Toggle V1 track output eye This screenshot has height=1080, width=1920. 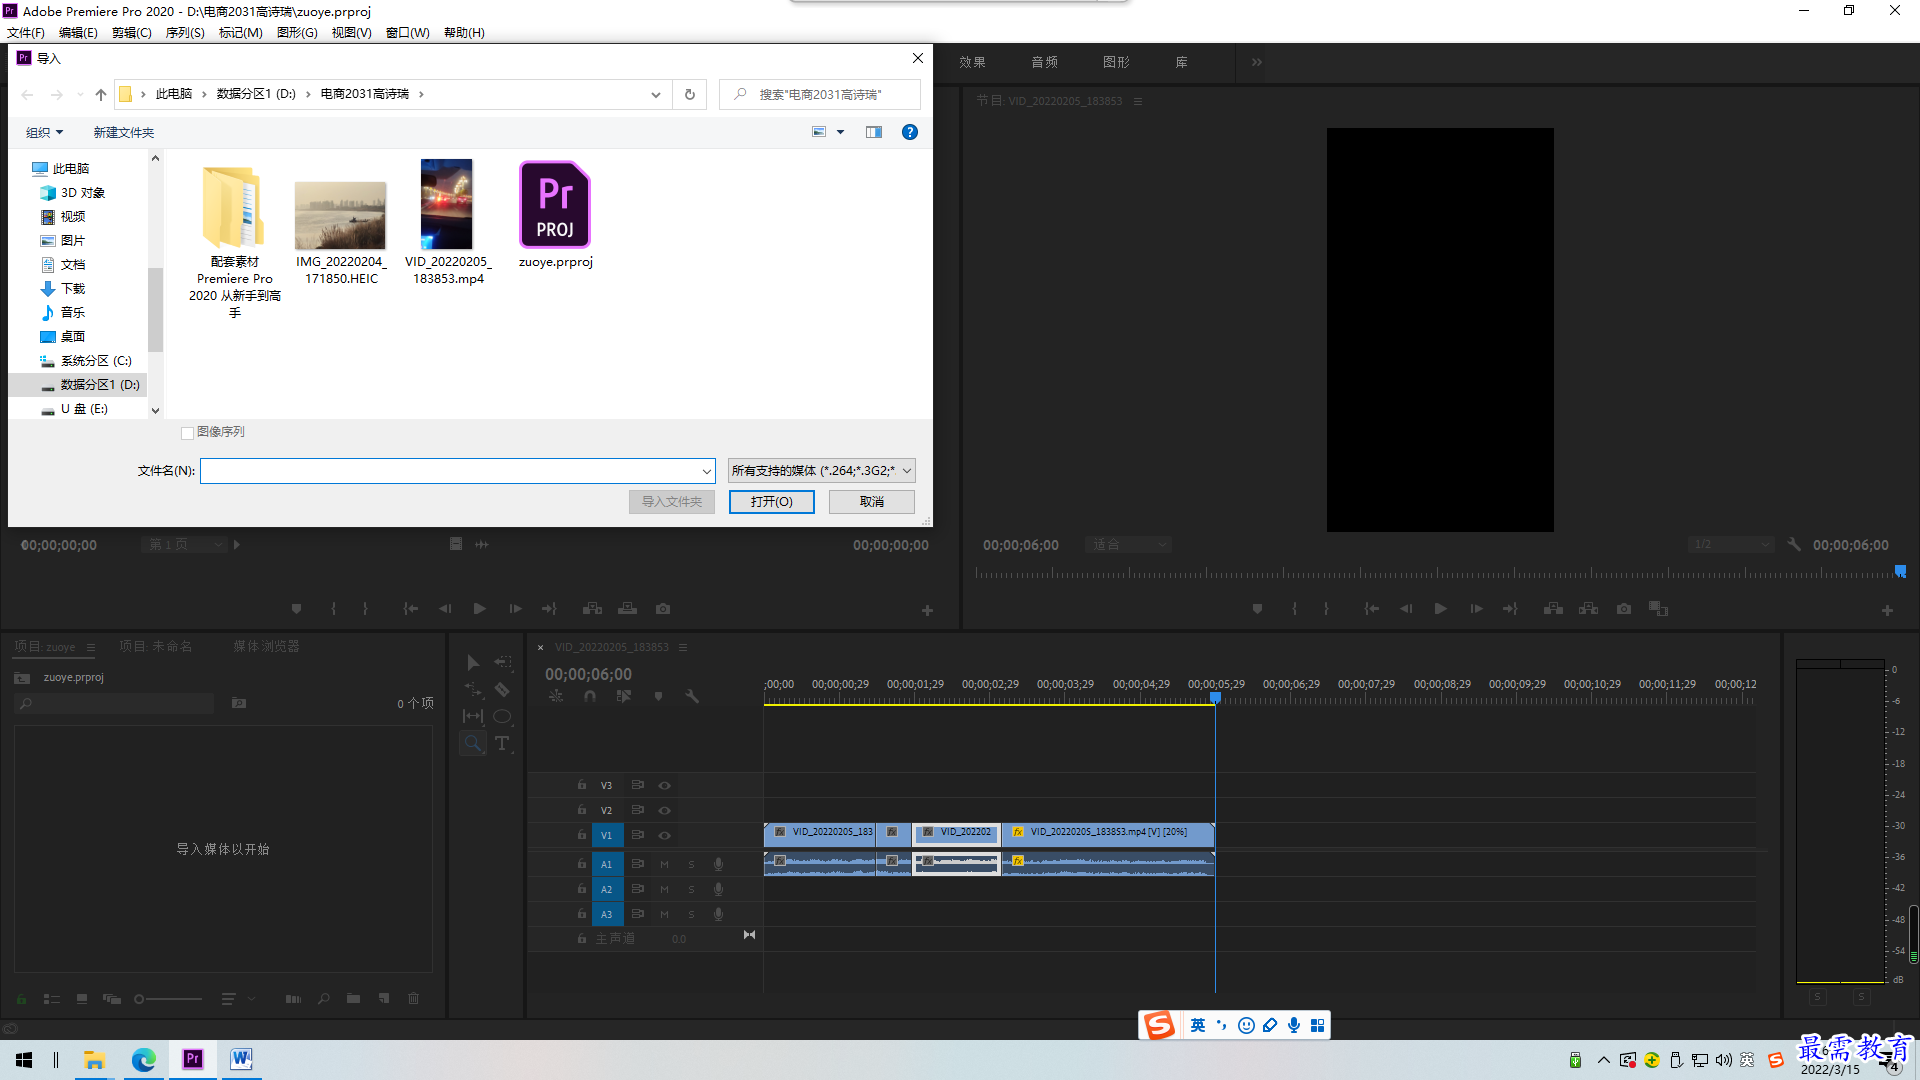tap(664, 835)
